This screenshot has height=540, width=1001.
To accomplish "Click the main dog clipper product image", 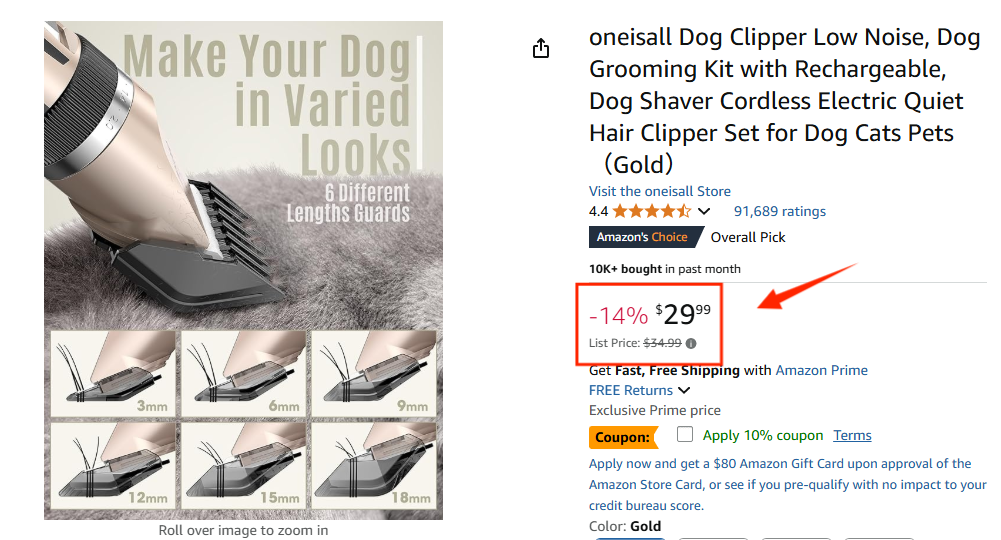I will click(x=243, y=270).
